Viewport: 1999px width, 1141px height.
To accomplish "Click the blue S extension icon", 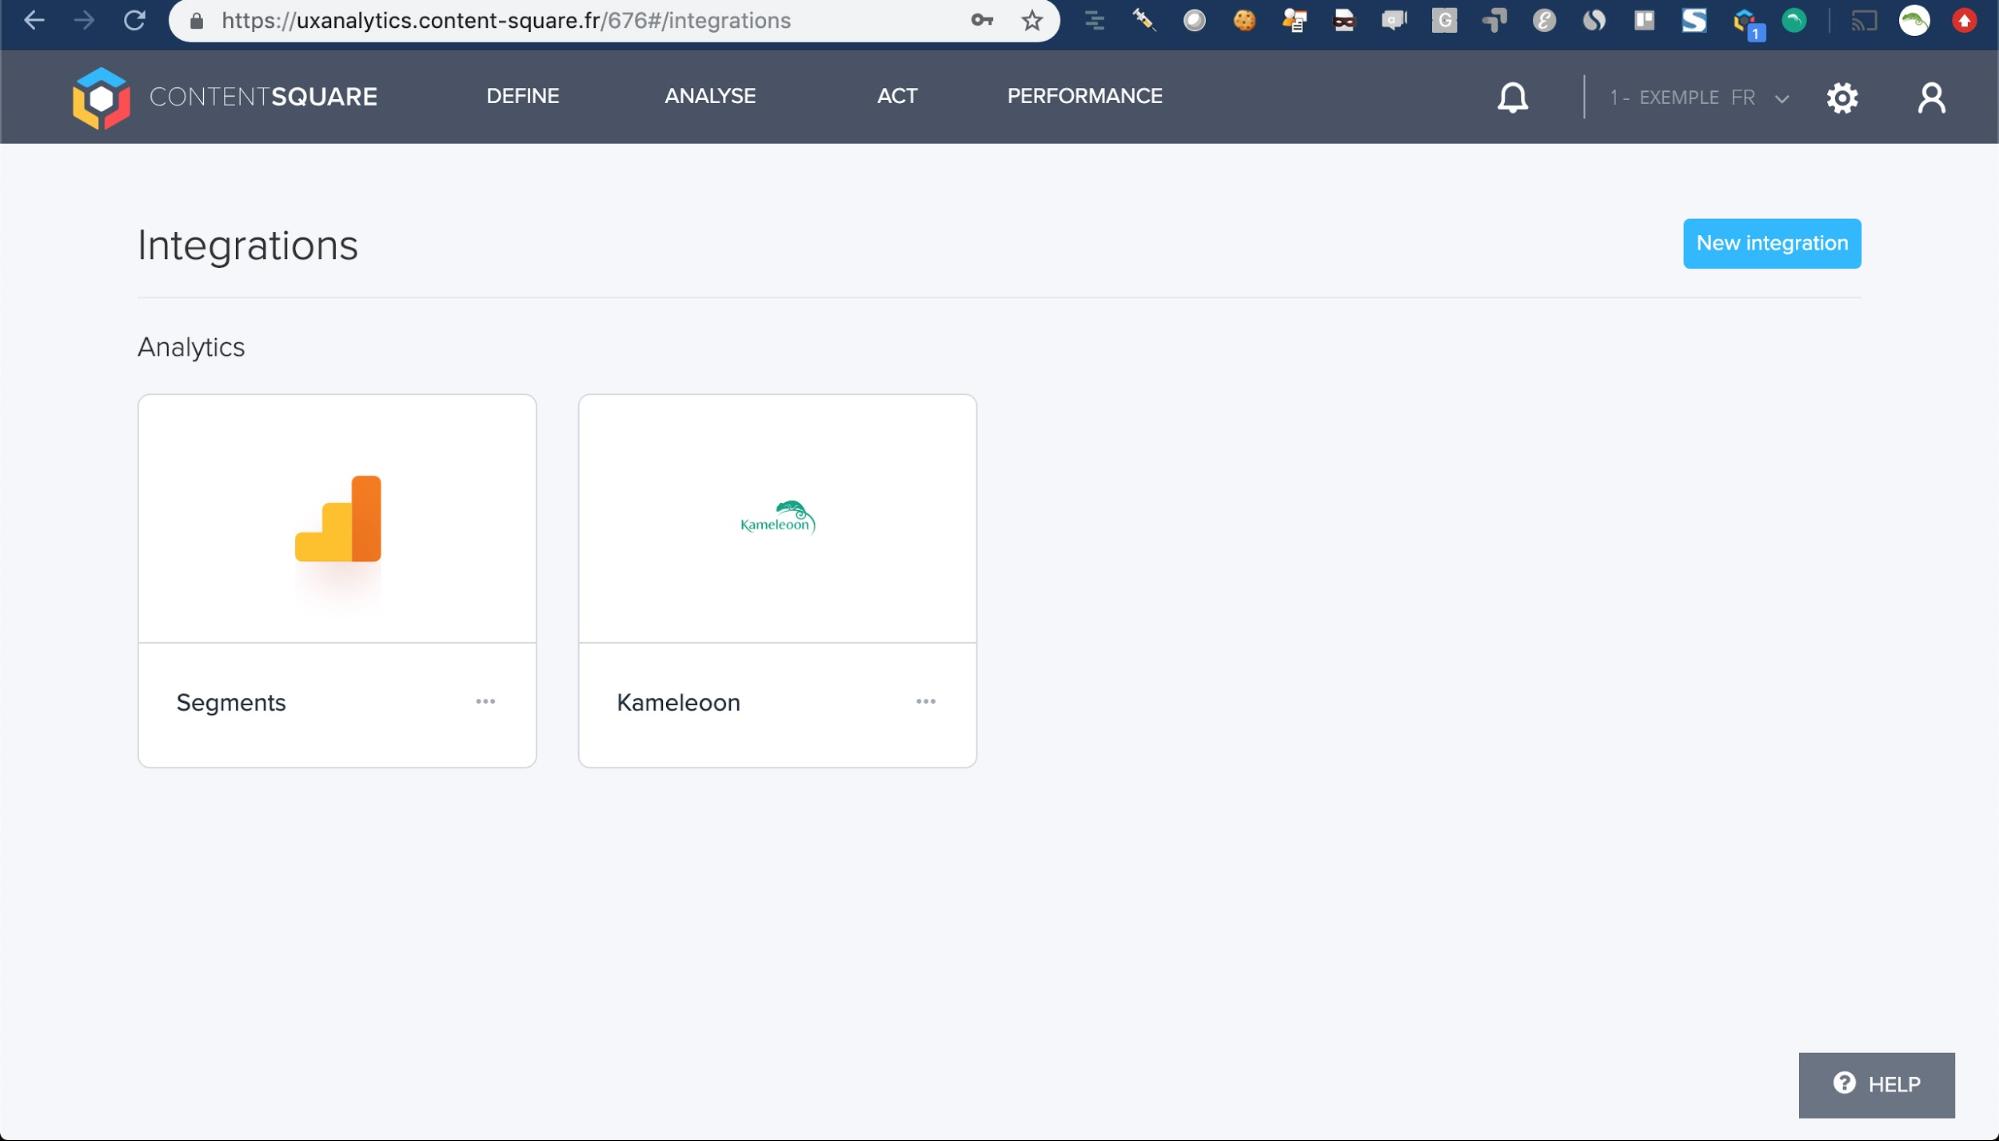I will [1694, 20].
